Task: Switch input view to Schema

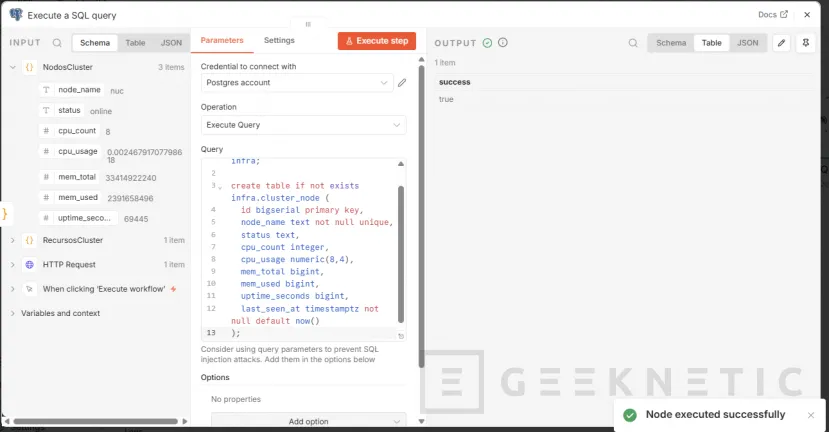Action: [x=95, y=43]
